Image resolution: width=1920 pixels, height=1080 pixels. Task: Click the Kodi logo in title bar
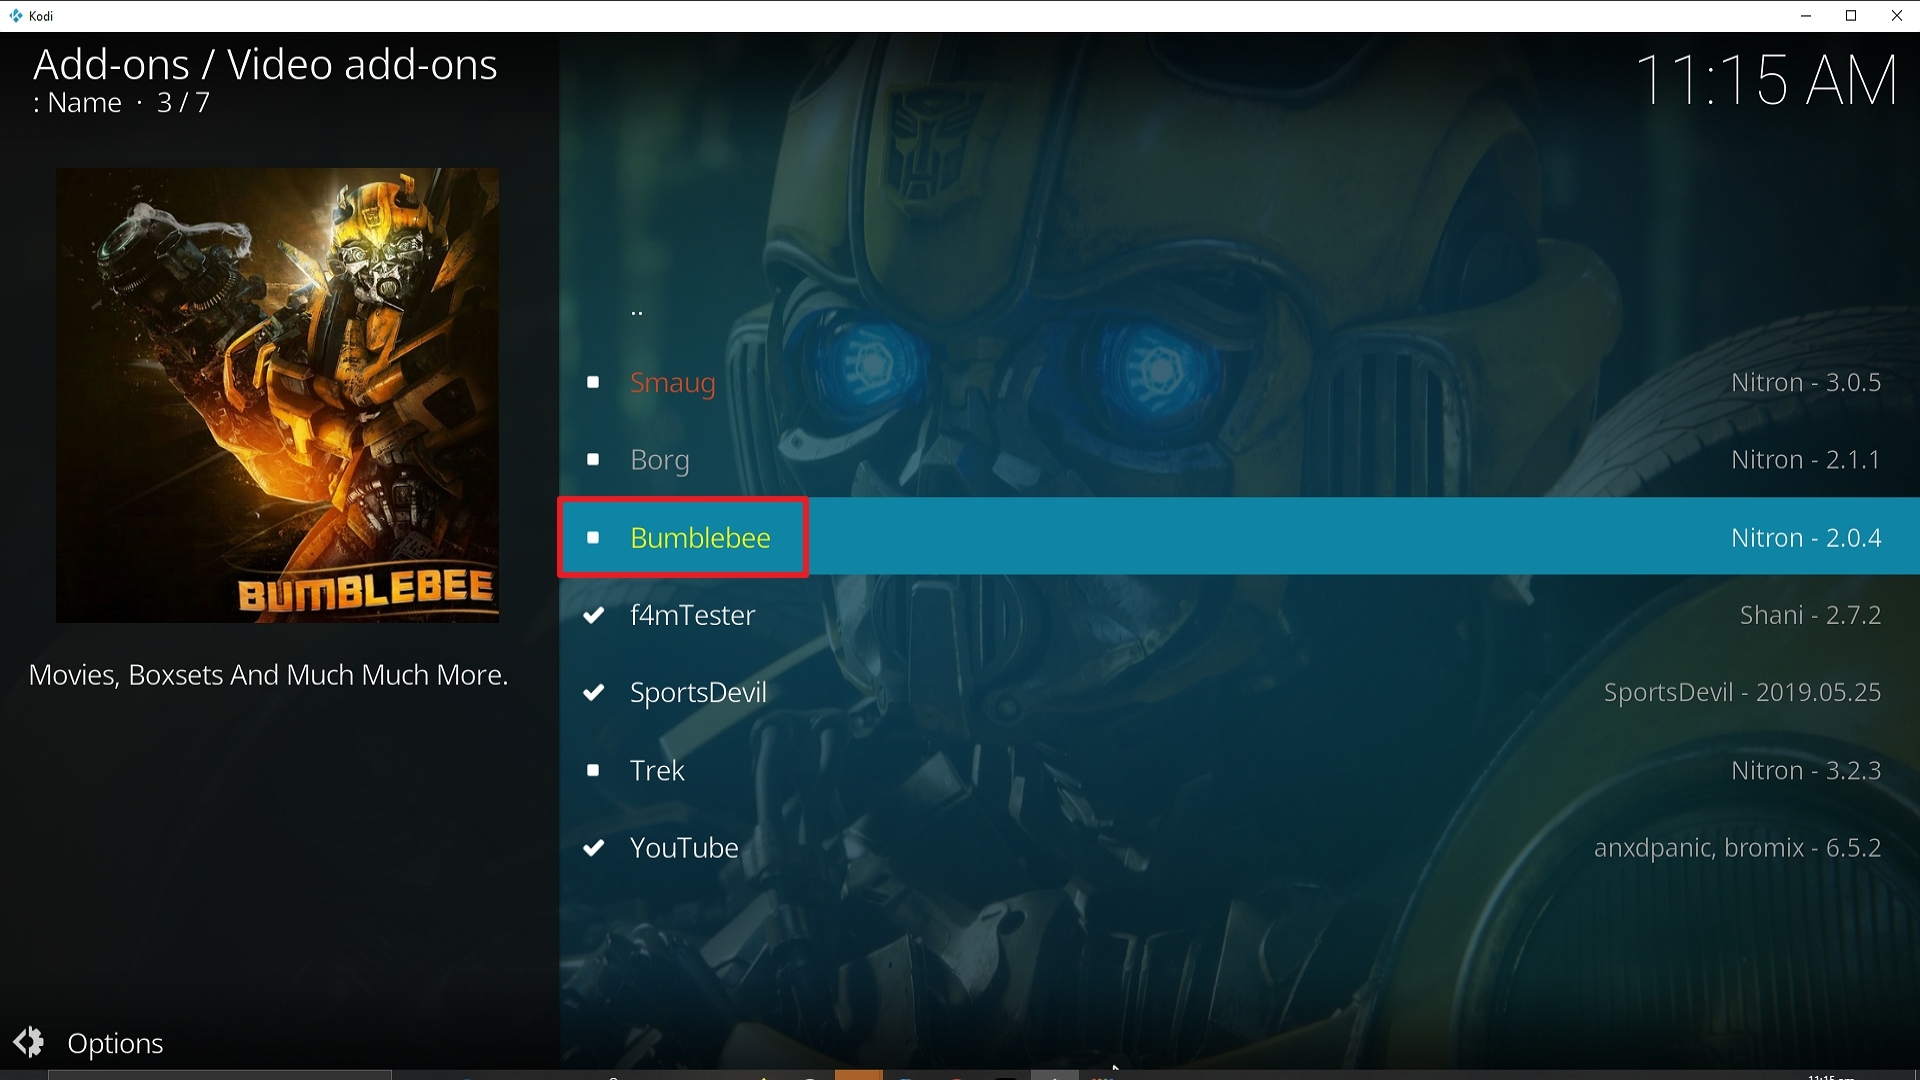click(x=15, y=15)
